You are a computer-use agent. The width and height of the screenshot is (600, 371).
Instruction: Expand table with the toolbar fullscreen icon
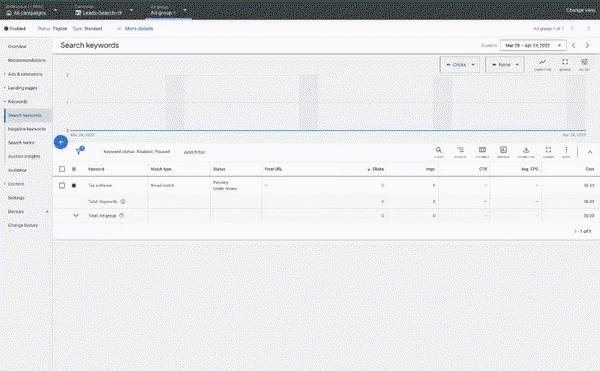point(548,150)
